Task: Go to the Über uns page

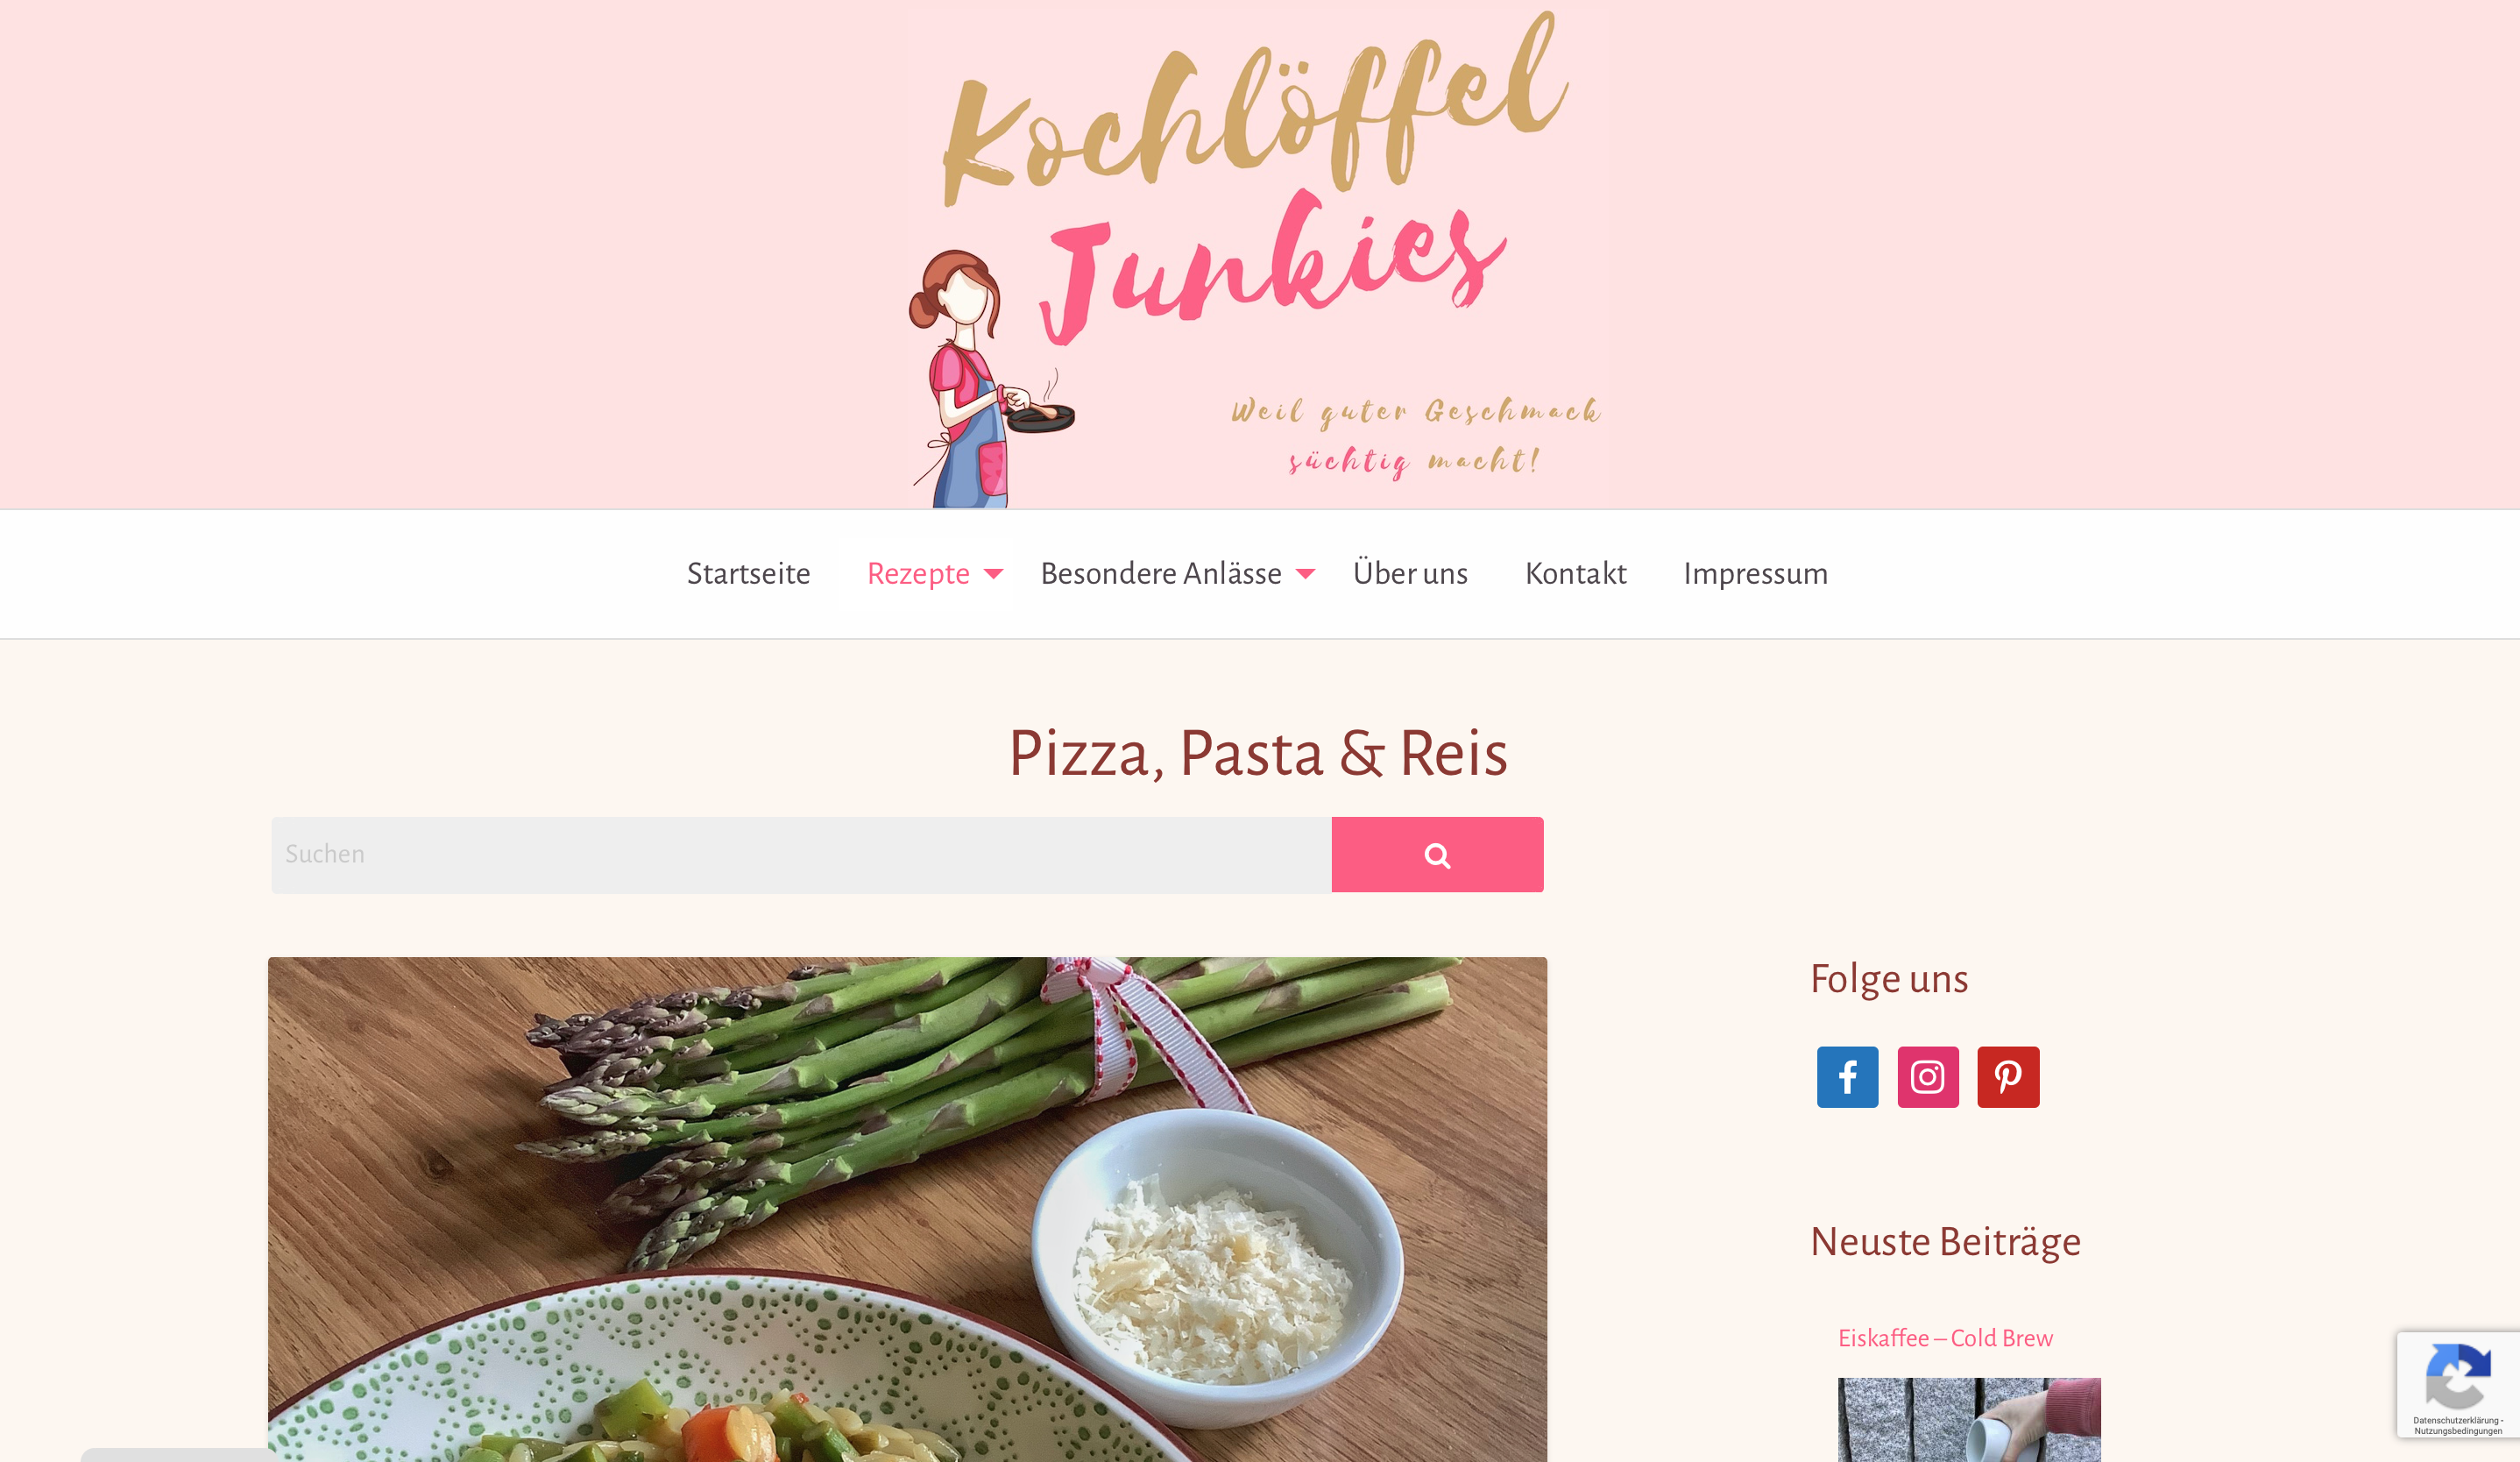Action: (1410, 573)
